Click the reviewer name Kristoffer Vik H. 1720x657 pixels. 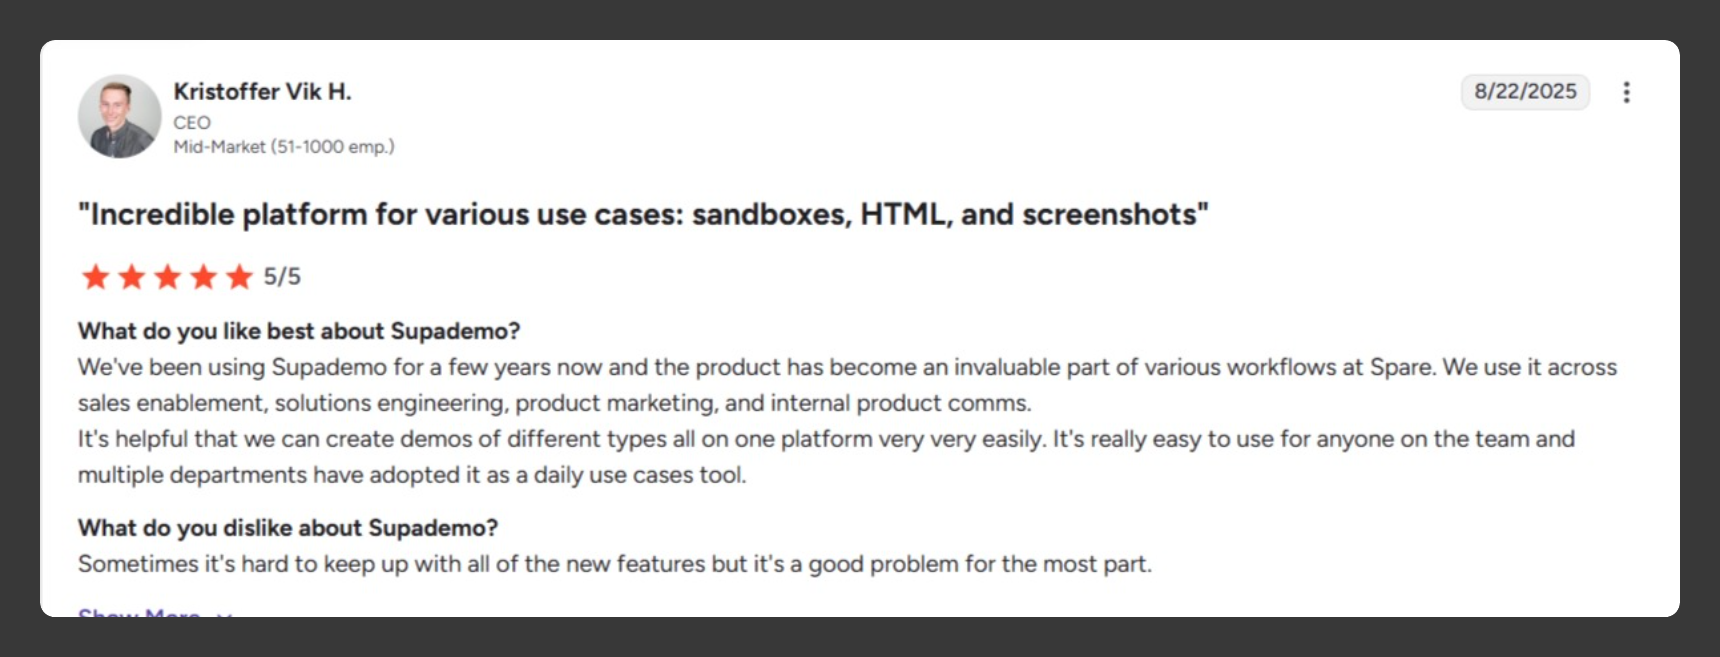pos(262,92)
